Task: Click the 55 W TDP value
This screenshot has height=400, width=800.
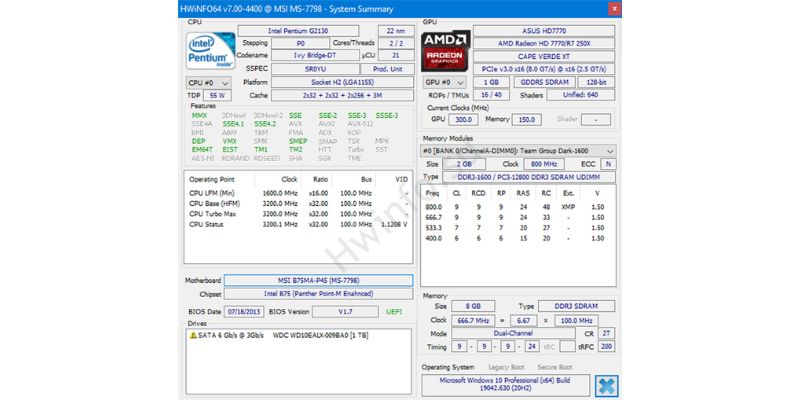Action: pyautogui.click(x=217, y=95)
